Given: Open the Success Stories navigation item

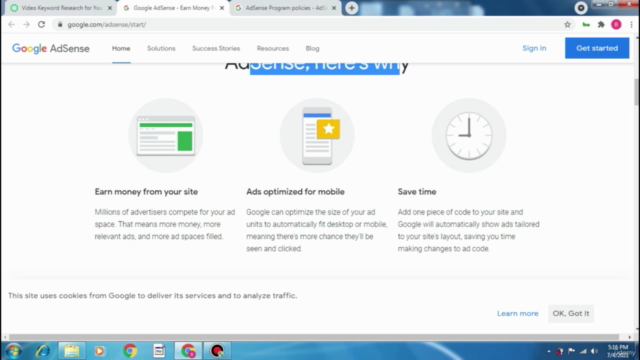Looking at the screenshot, I should point(216,48).
